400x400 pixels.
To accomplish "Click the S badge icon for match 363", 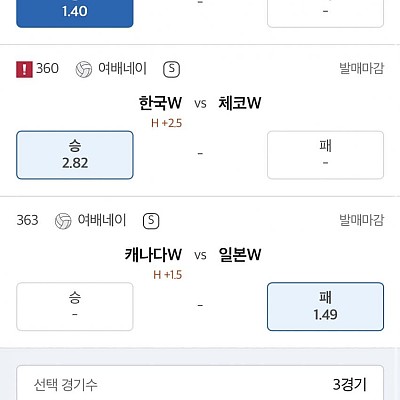I will (x=151, y=221).
